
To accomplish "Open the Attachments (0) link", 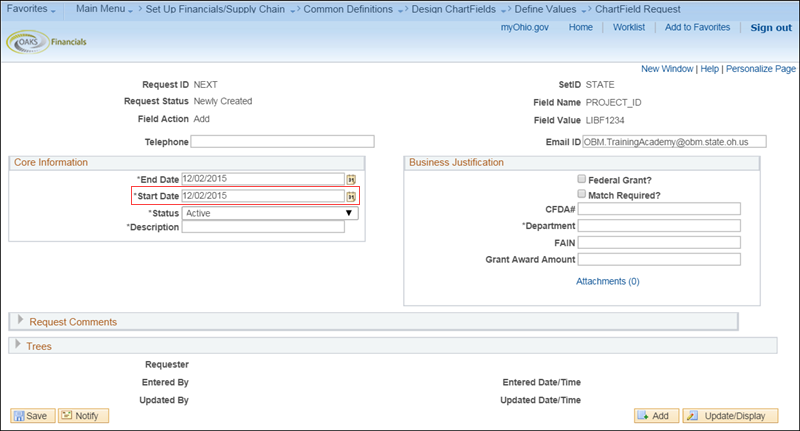I will [607, 281].
